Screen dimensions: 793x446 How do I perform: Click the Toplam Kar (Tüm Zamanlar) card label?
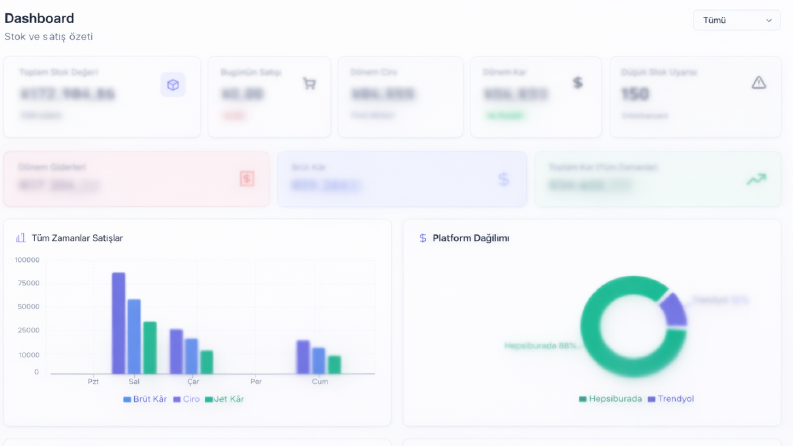click(603, 167)
